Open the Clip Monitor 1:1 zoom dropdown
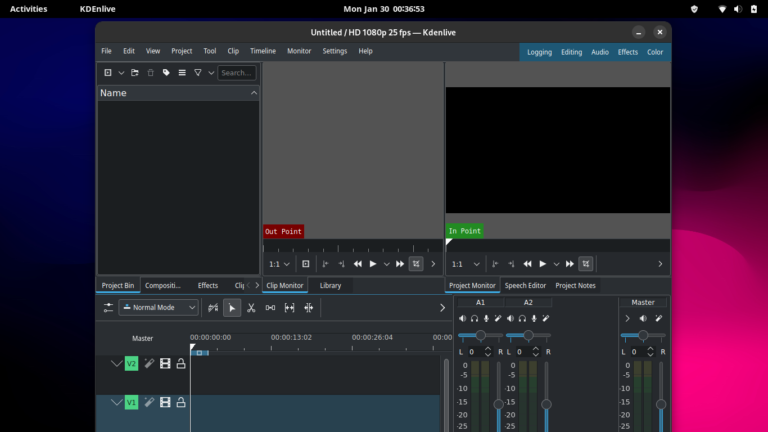 tap(279, 264)
